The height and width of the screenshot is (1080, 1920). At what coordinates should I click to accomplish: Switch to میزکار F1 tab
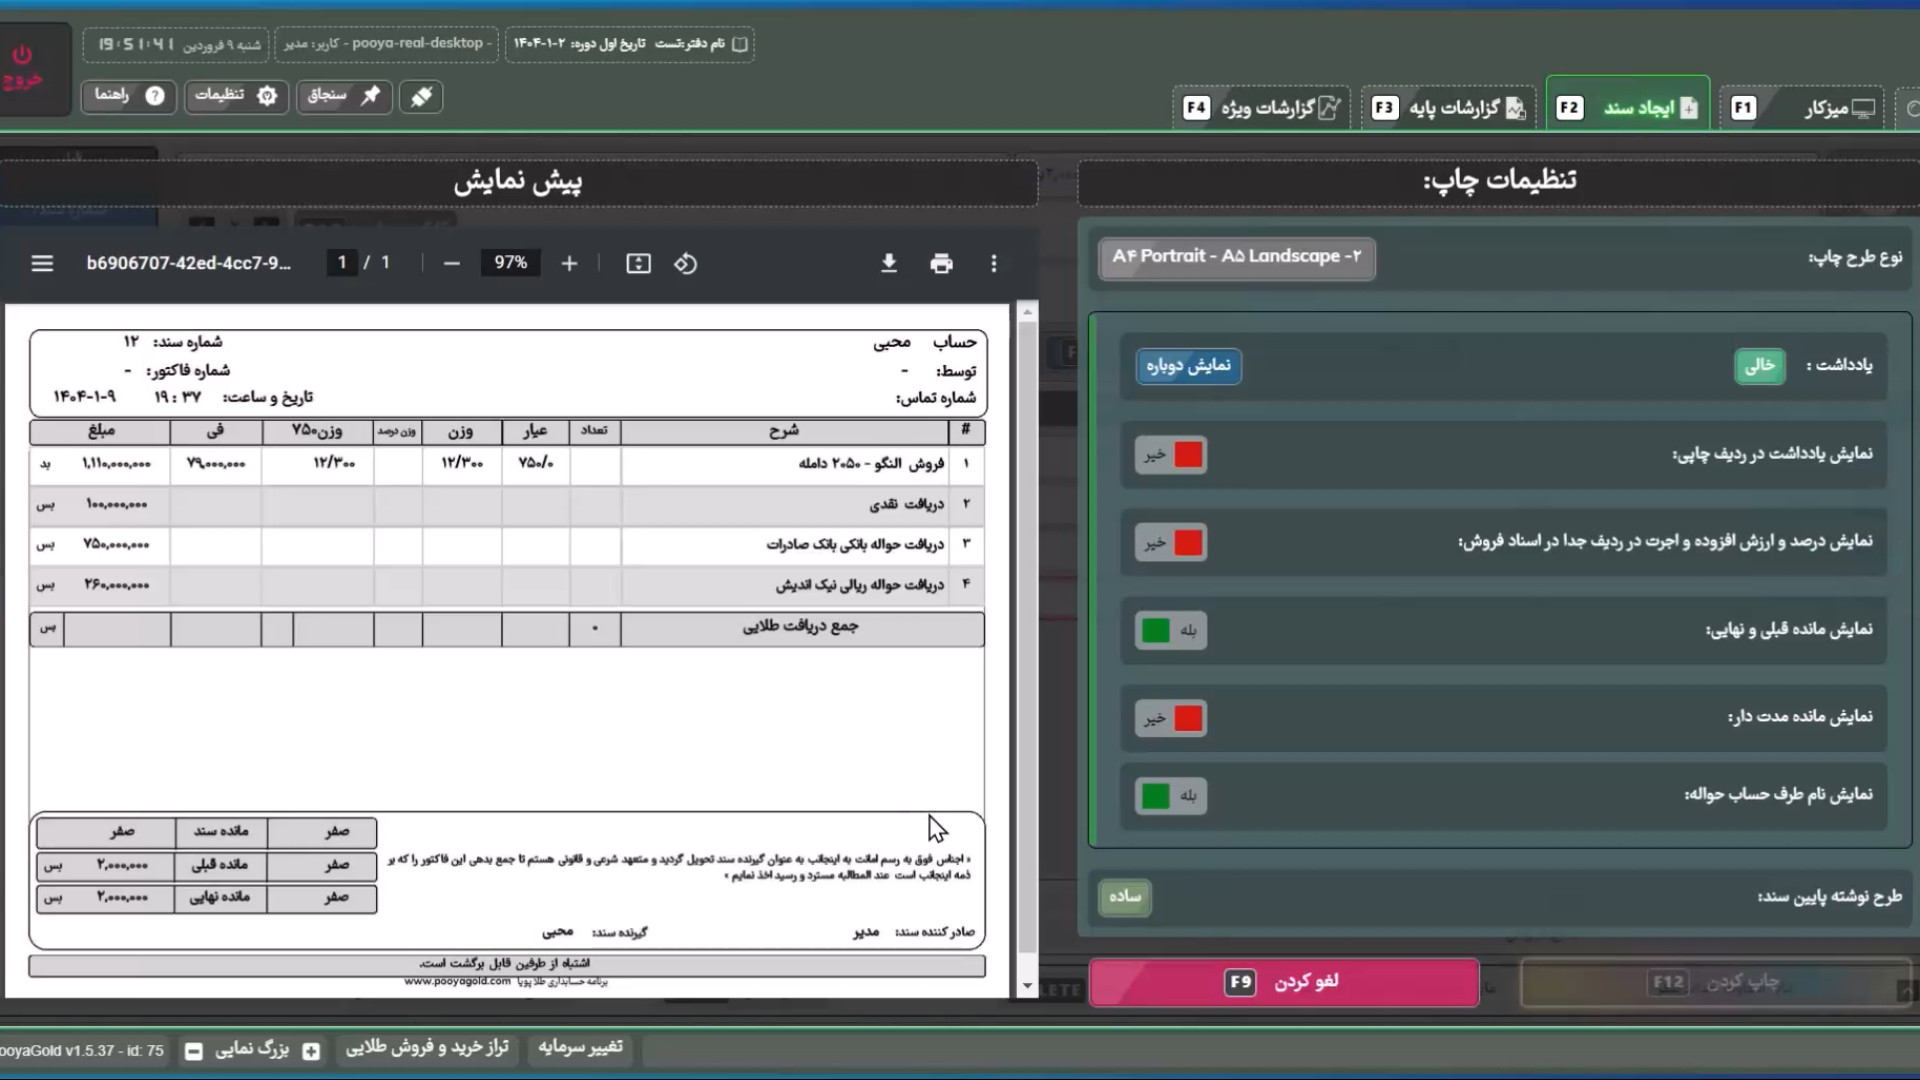(1803, 107)
